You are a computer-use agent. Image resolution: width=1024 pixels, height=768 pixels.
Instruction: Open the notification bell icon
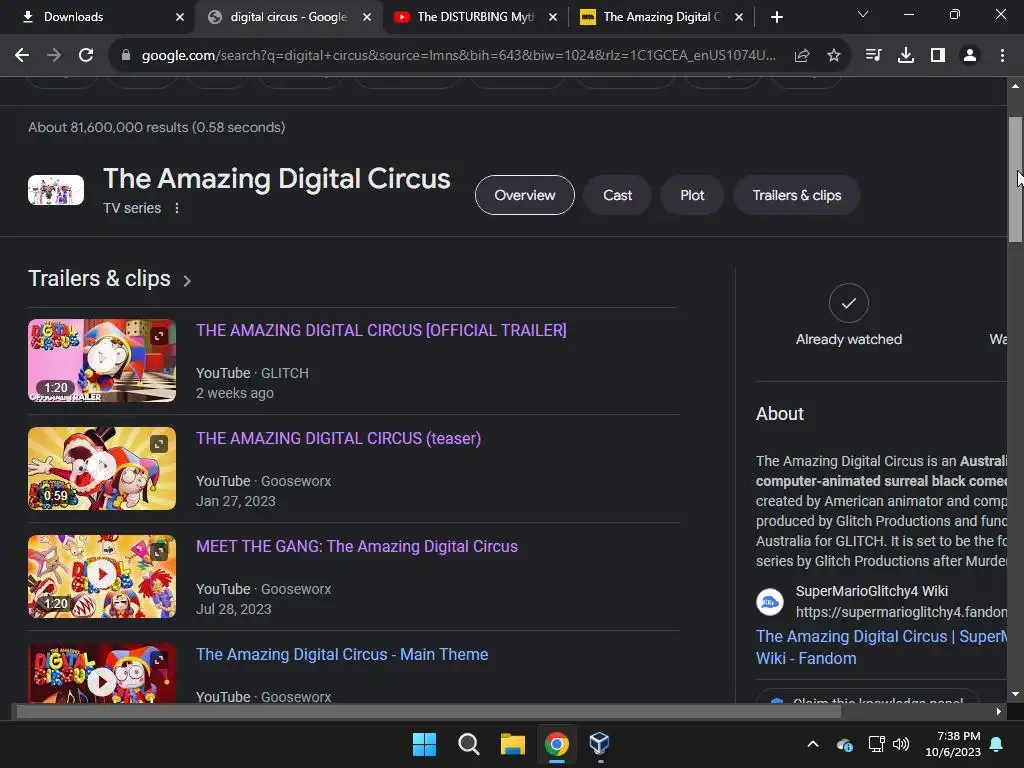click(x=997, y=744)
